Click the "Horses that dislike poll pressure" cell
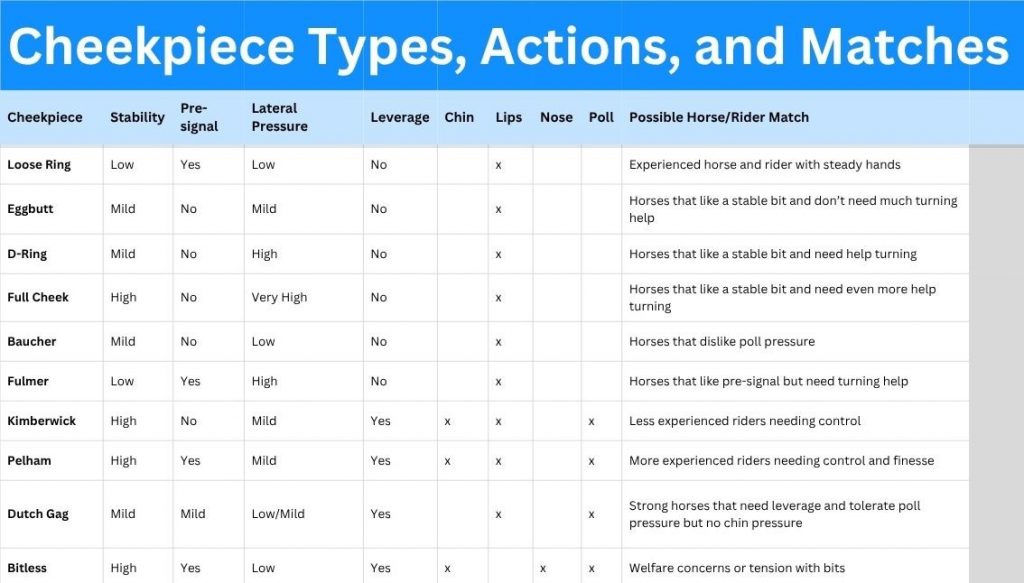This screenshot has height=583, width=1024. click(722, 341)
